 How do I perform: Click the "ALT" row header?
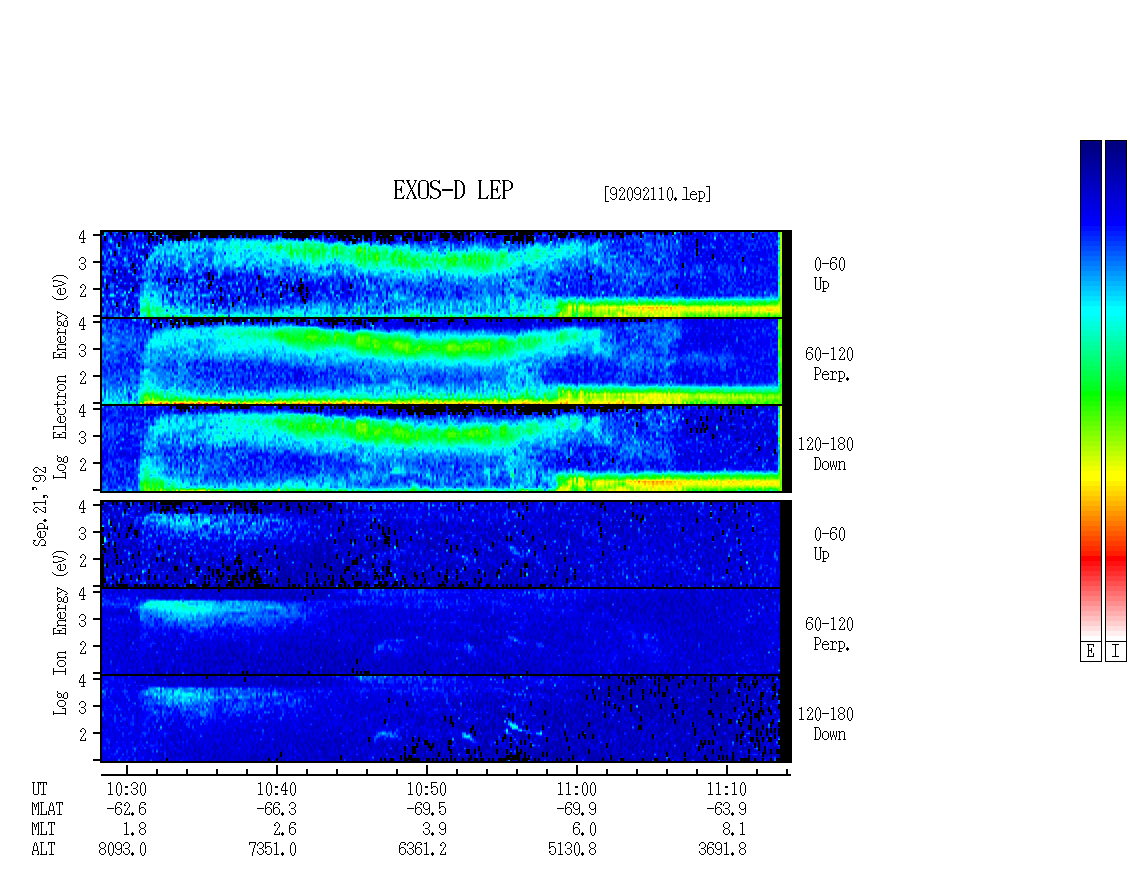(43, 850)
